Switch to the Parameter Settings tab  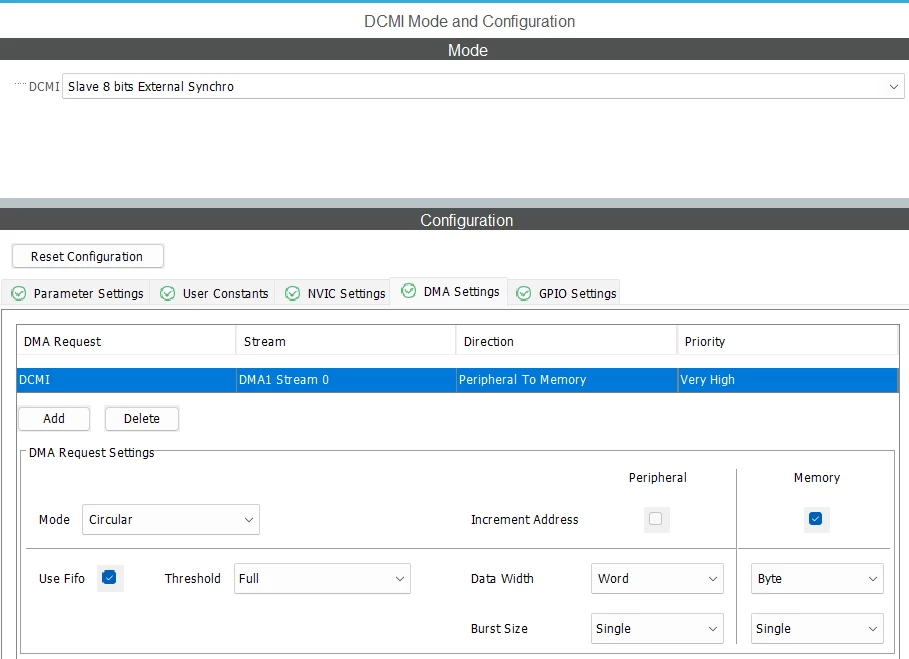[76, 293]
